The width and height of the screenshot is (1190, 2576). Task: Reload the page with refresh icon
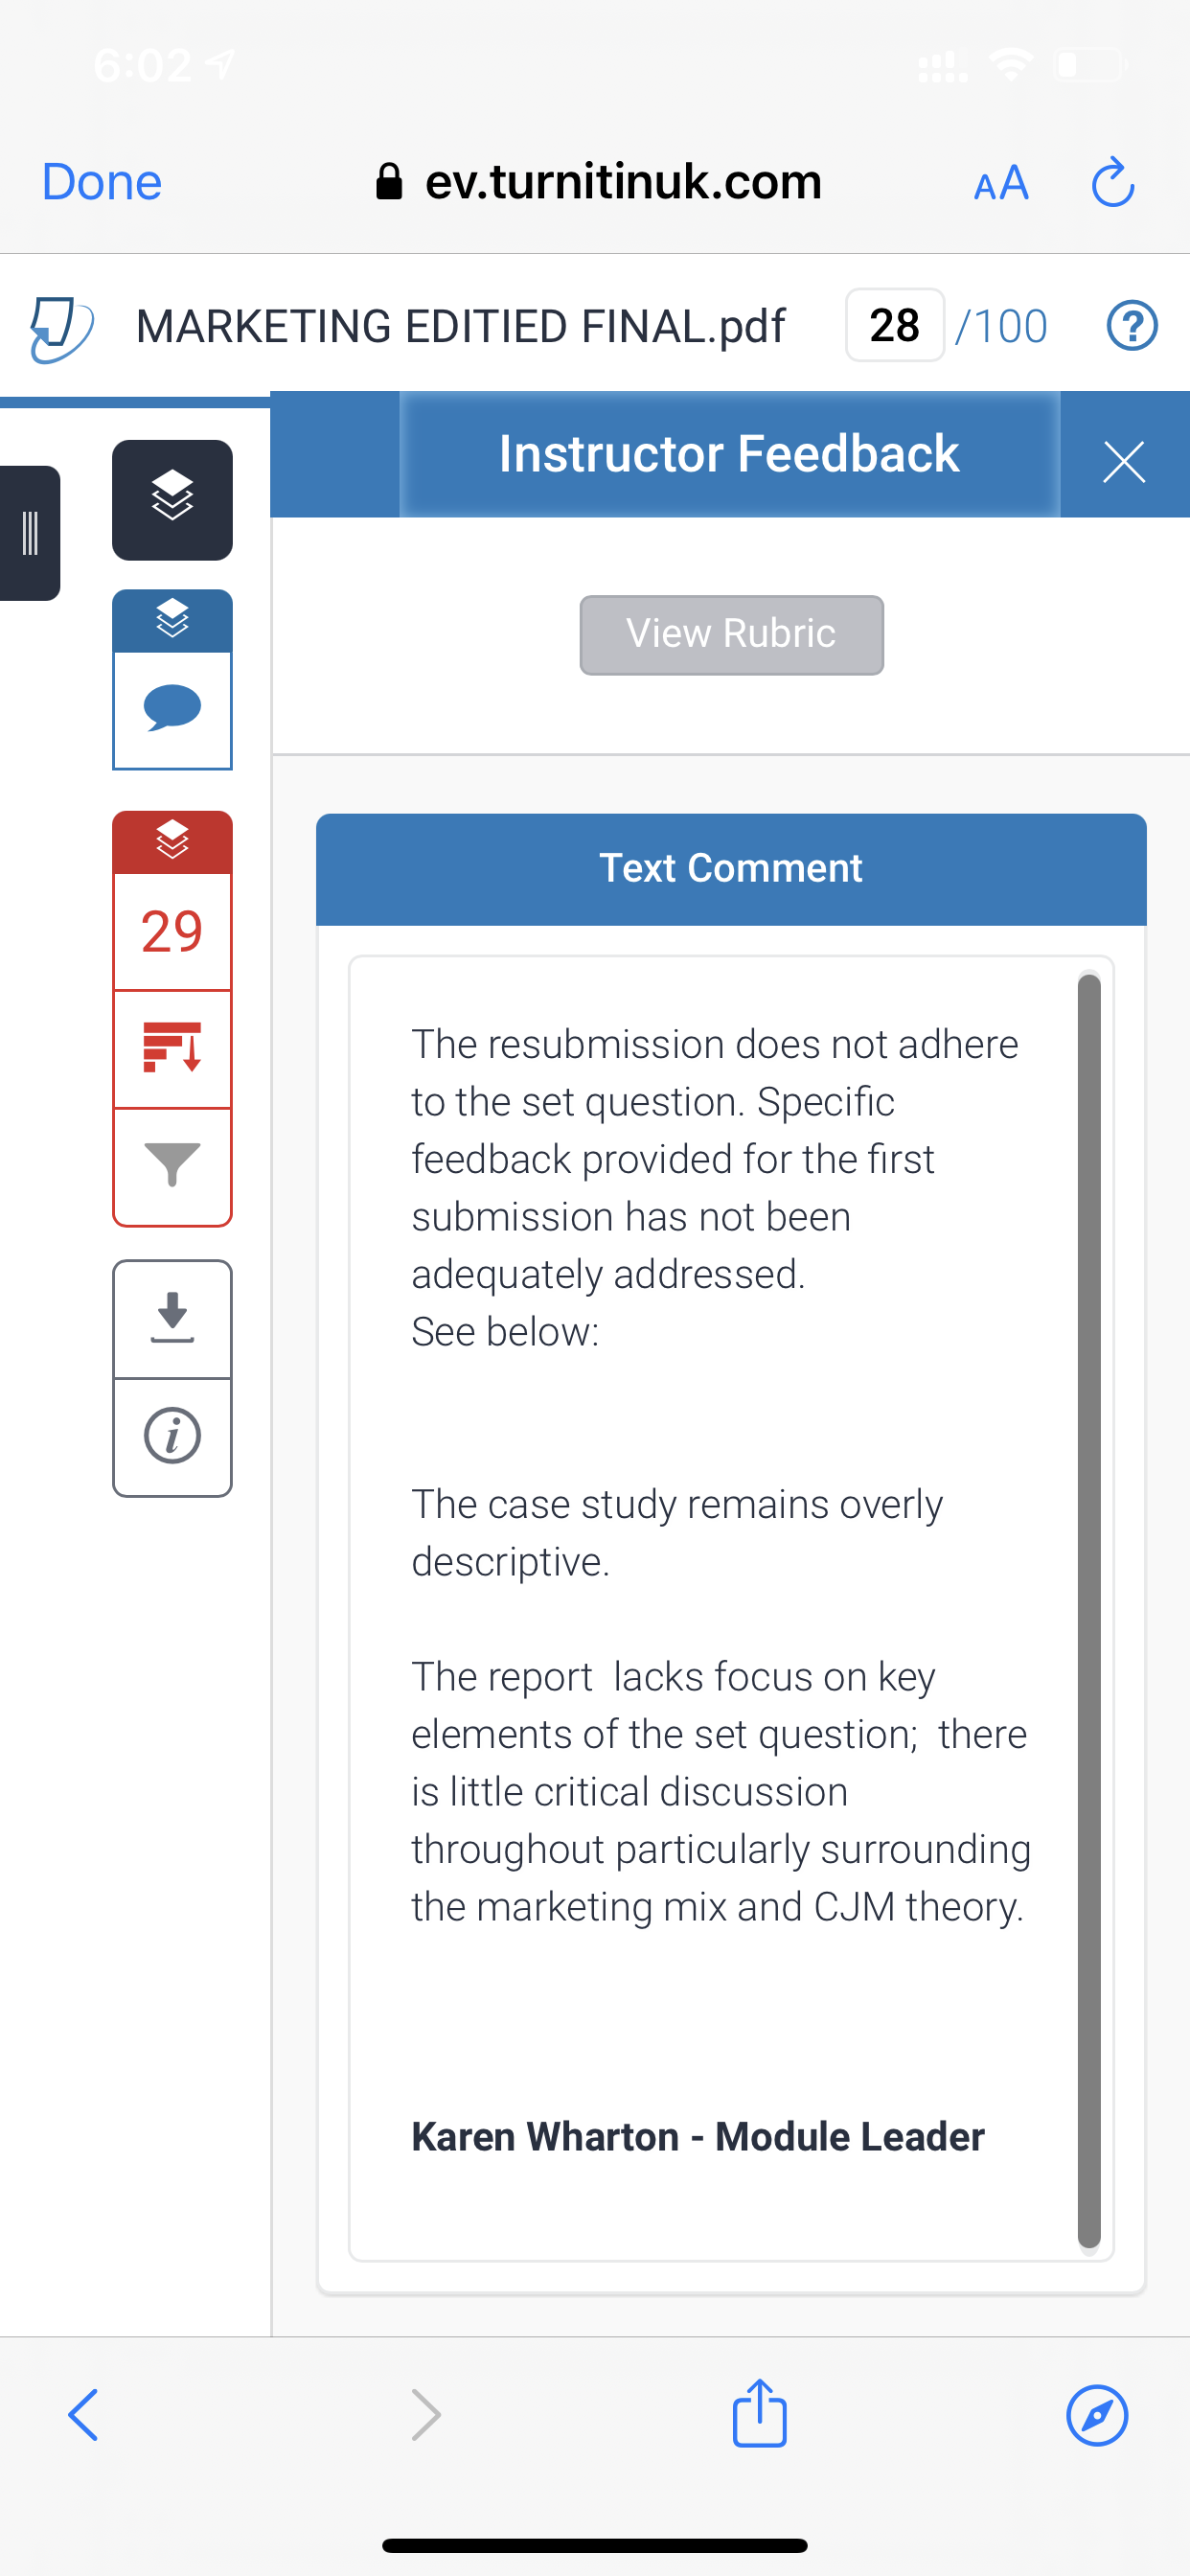1113,182
